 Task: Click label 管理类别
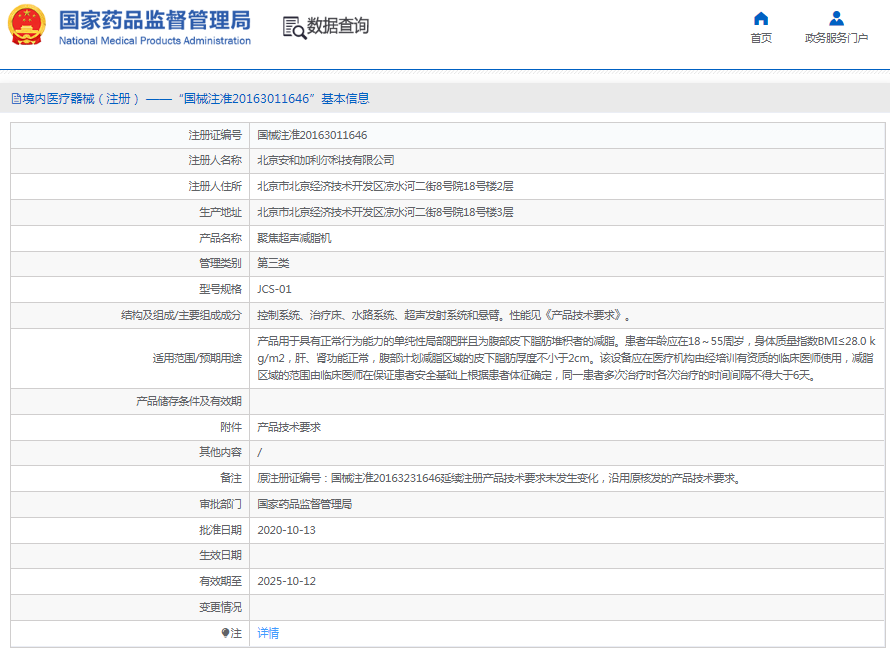(220, 263)
